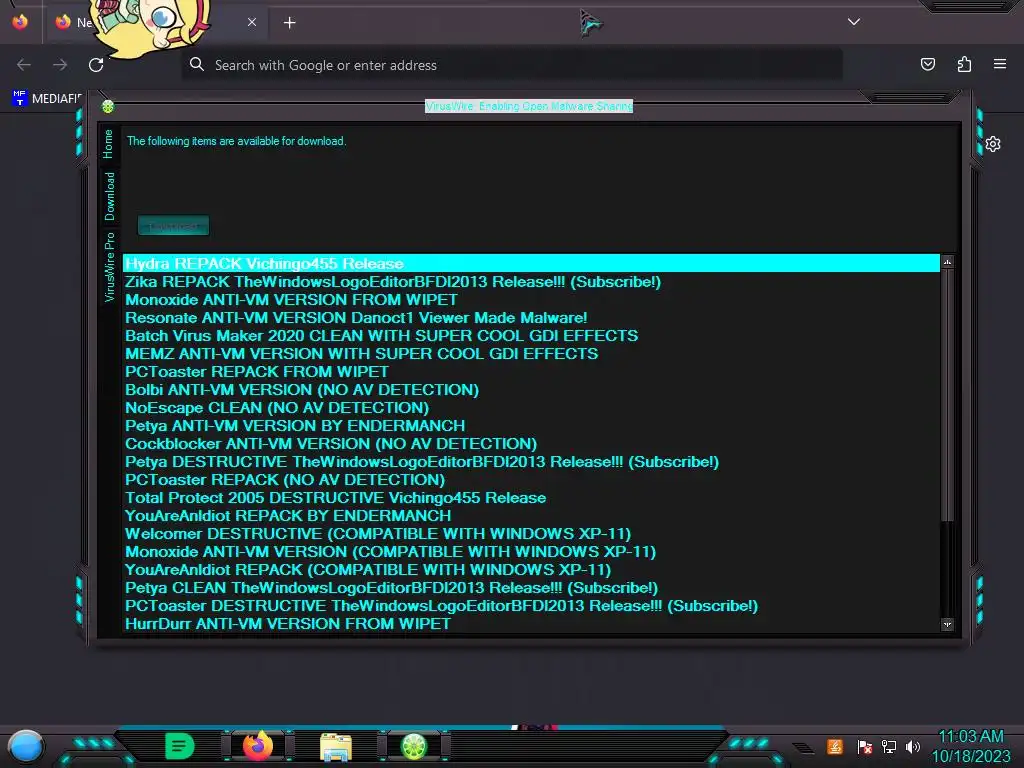Select Hydra REPACK Vichingo455 Release

[x=531, y=264]
